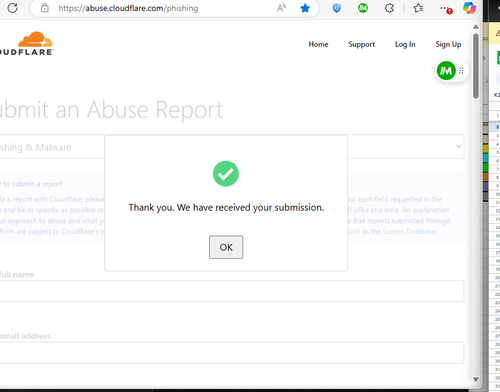
Task: Click the email address input field
Action: point(232,353)
